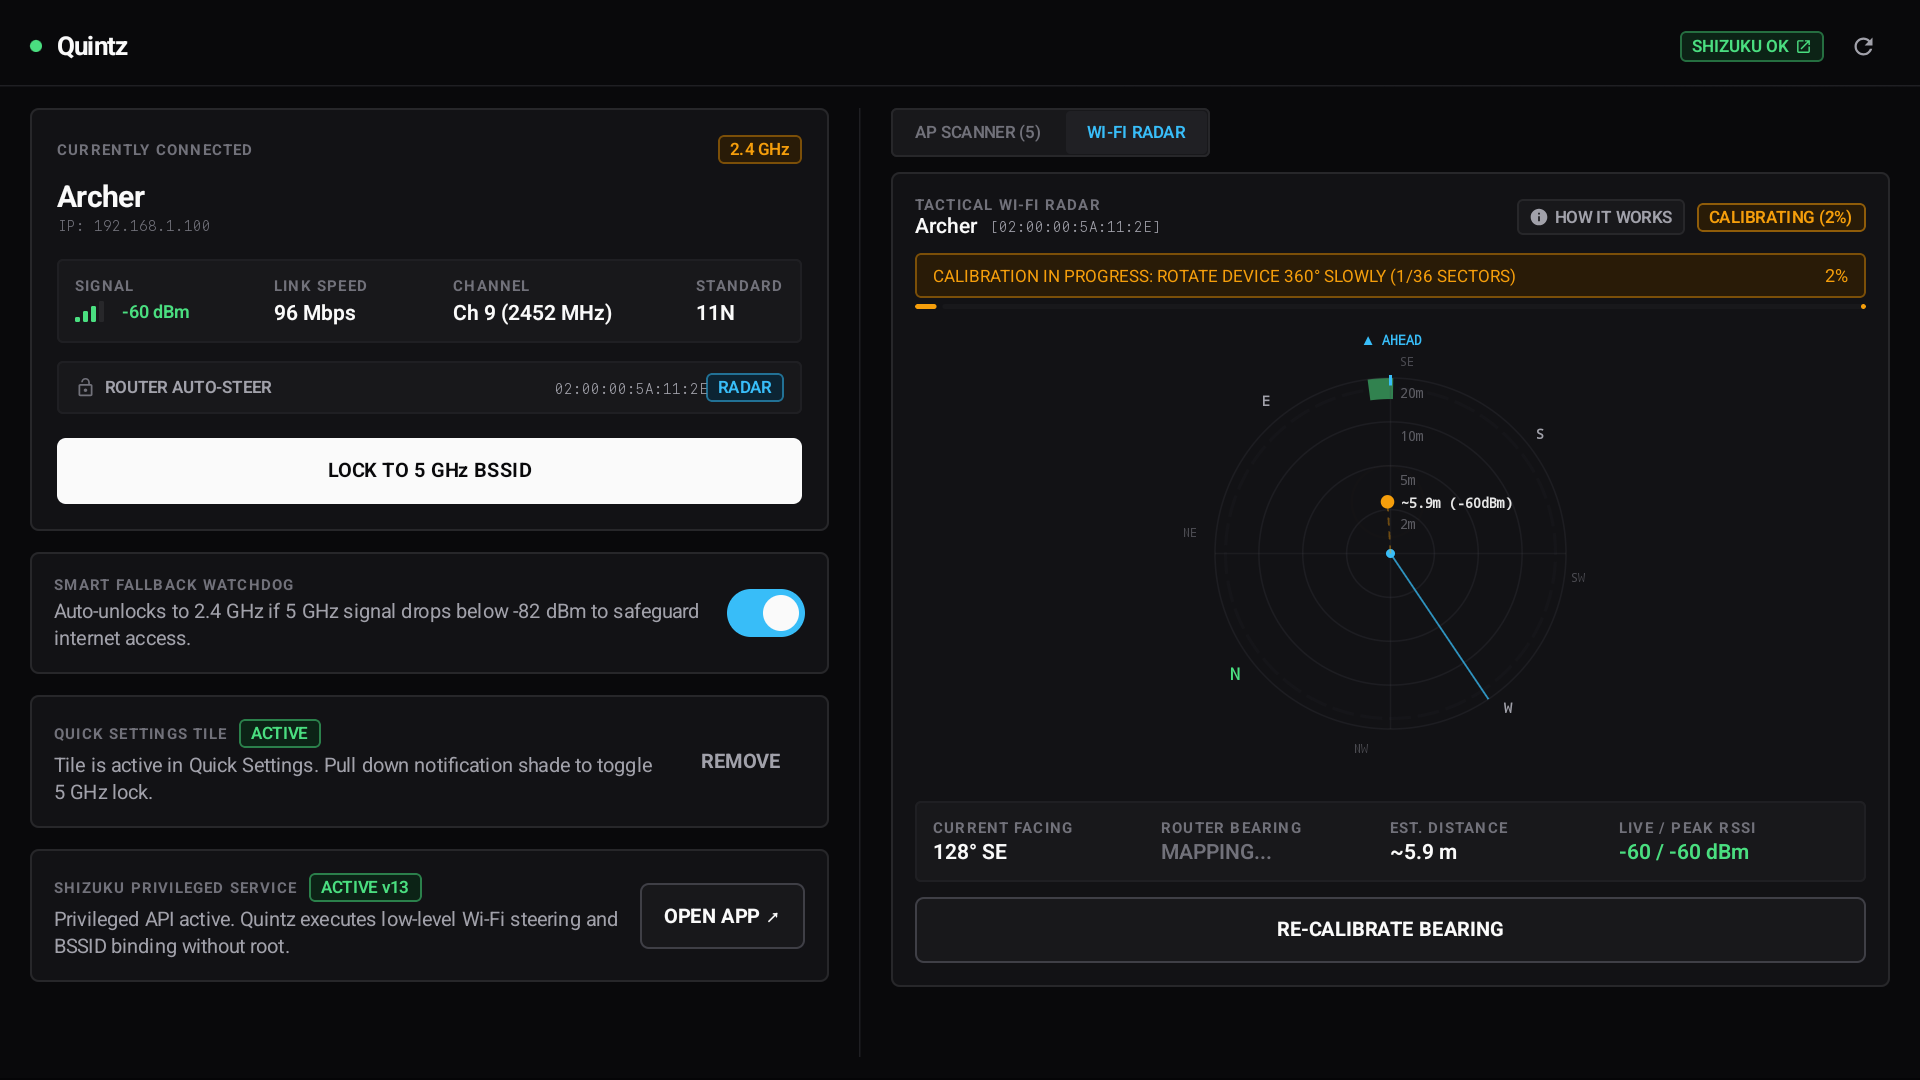This screenshot has width=1920, height=1080.
Task: Click the IP: 192.168.1.100 text
Action: (134, 226)
